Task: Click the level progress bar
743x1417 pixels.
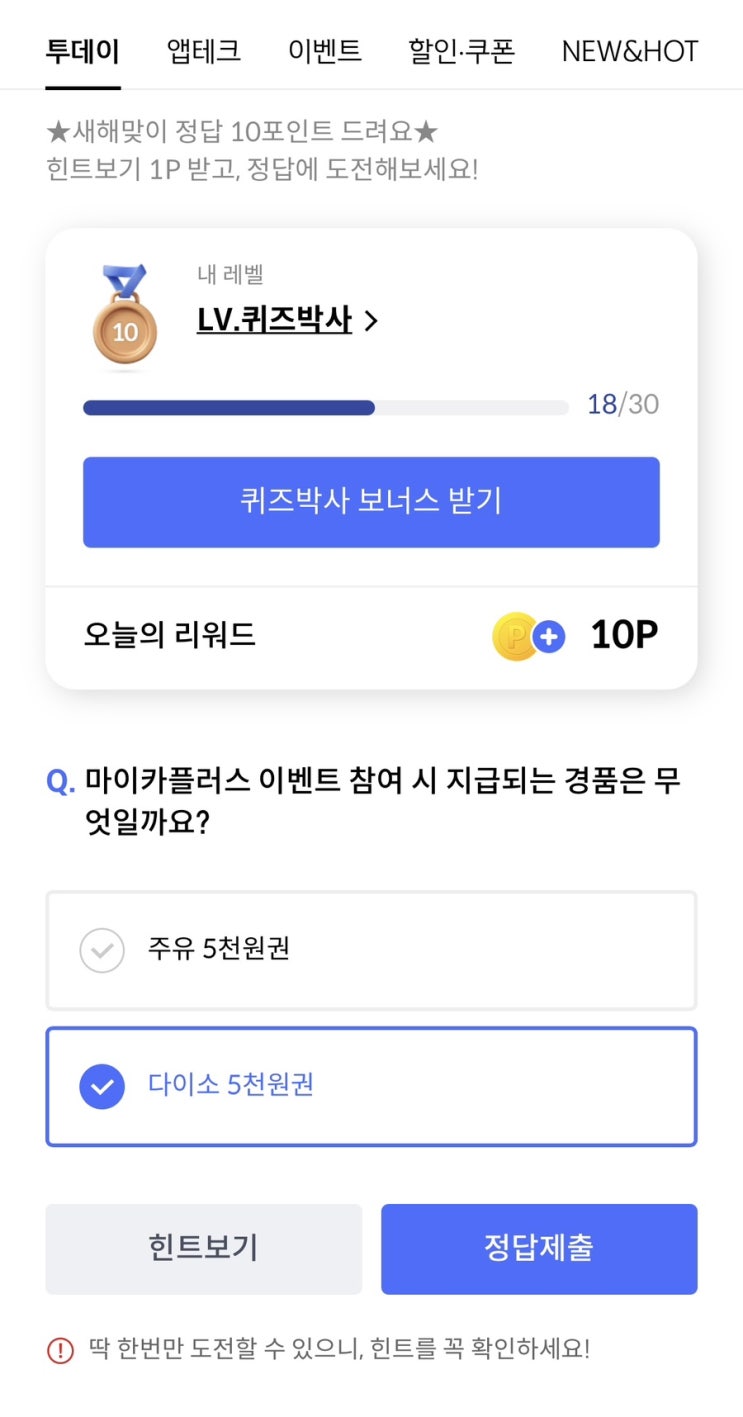Action: pyautogui.click(x=325, y=408)
